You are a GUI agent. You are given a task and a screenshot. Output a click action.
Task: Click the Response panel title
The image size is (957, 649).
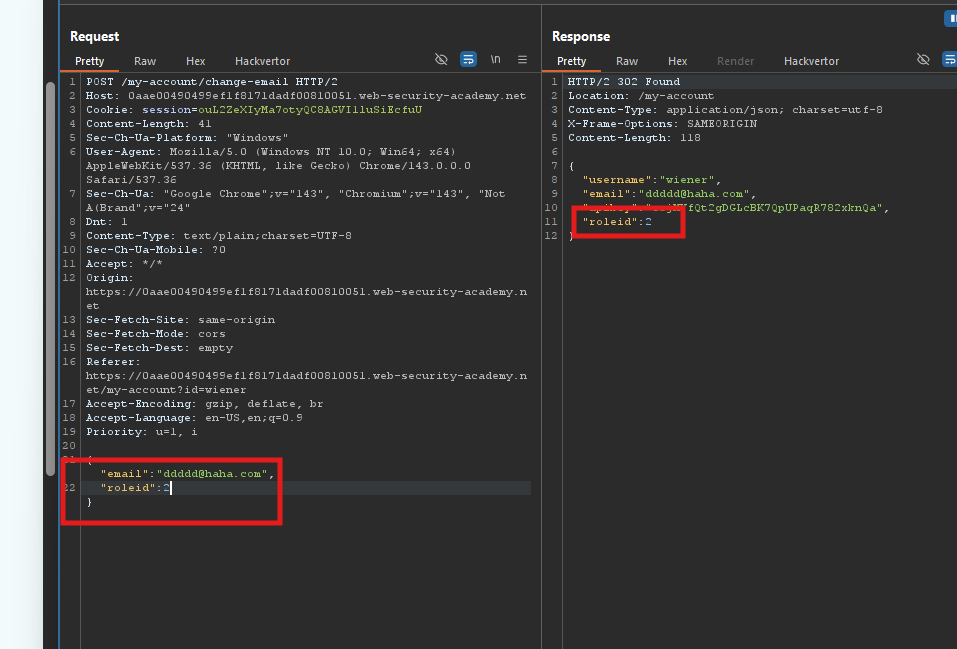tap(581, 36)
